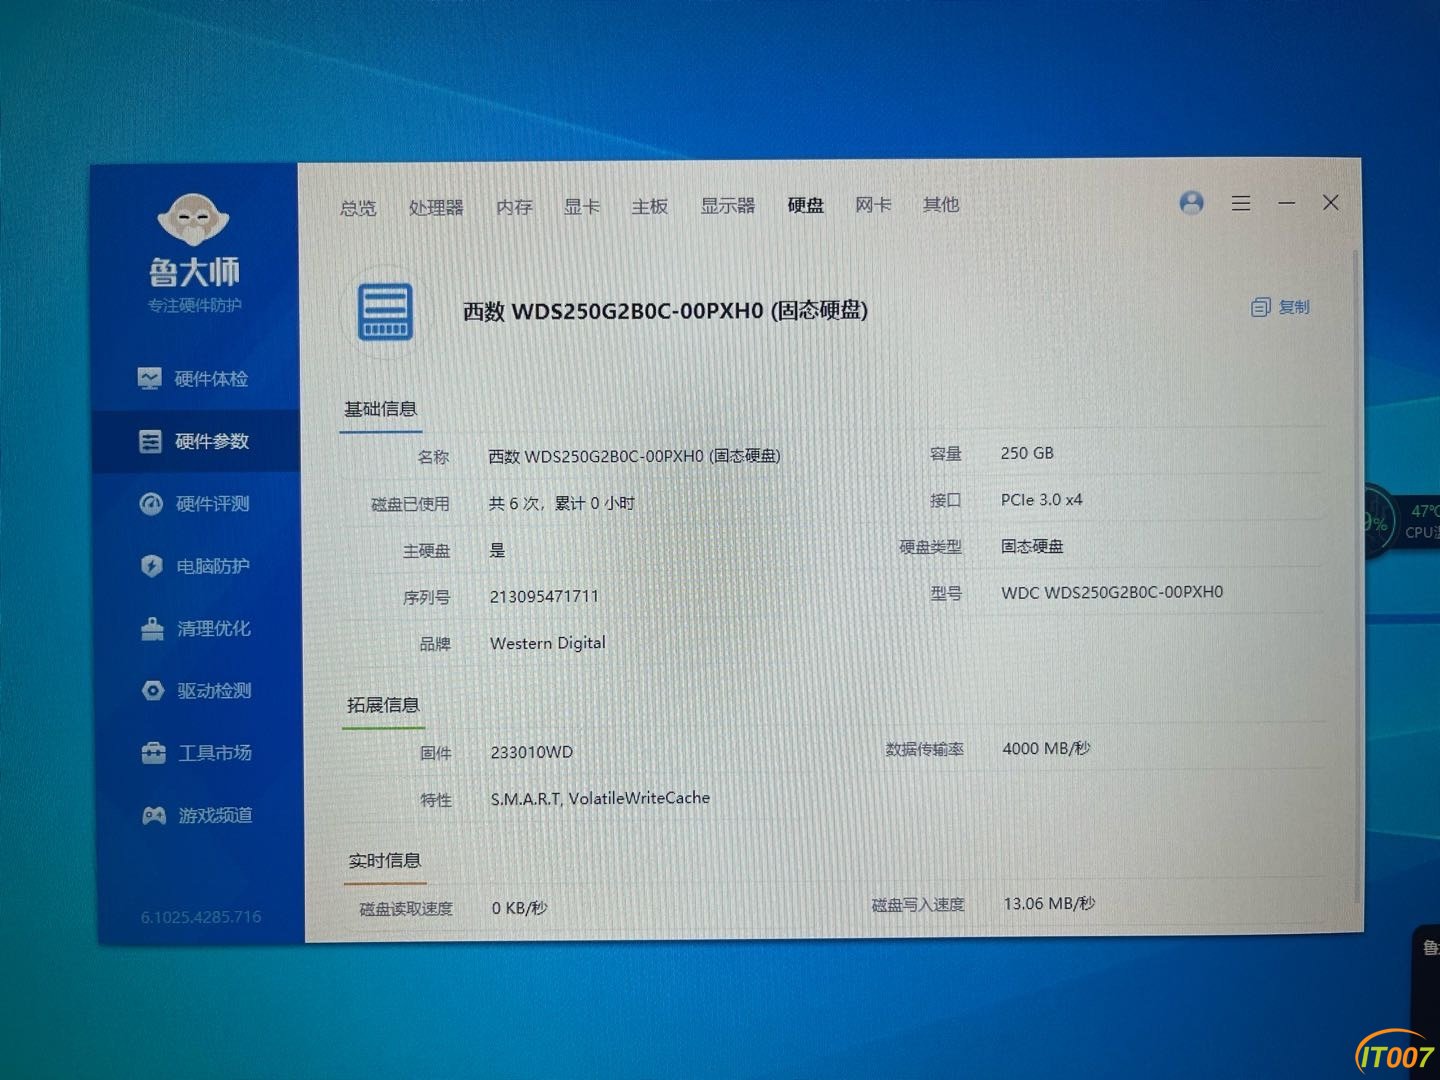The width and height of the screenshot is (1440, 1080).
Task: Click the disk usage 共 6 次 value
Action: pos(561,503)
